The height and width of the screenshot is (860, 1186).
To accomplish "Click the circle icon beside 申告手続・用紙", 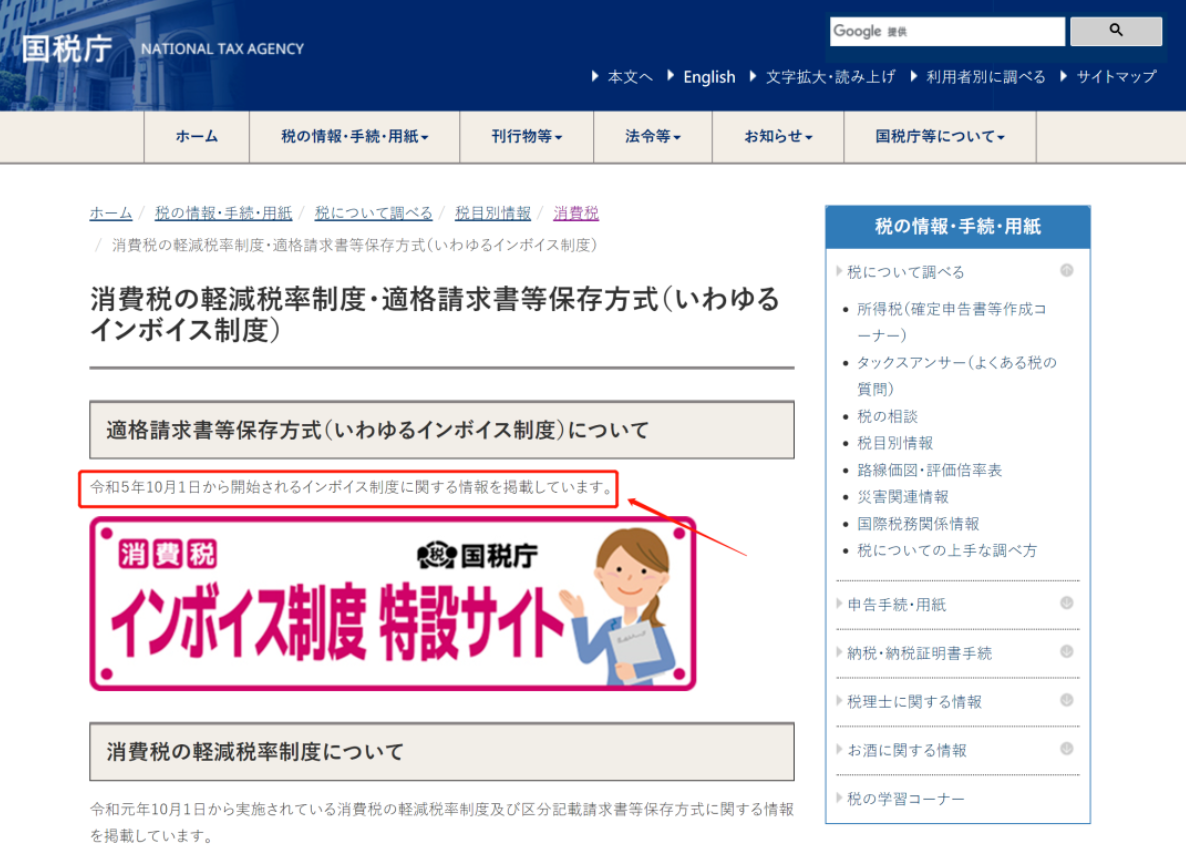I will 1066,603.
